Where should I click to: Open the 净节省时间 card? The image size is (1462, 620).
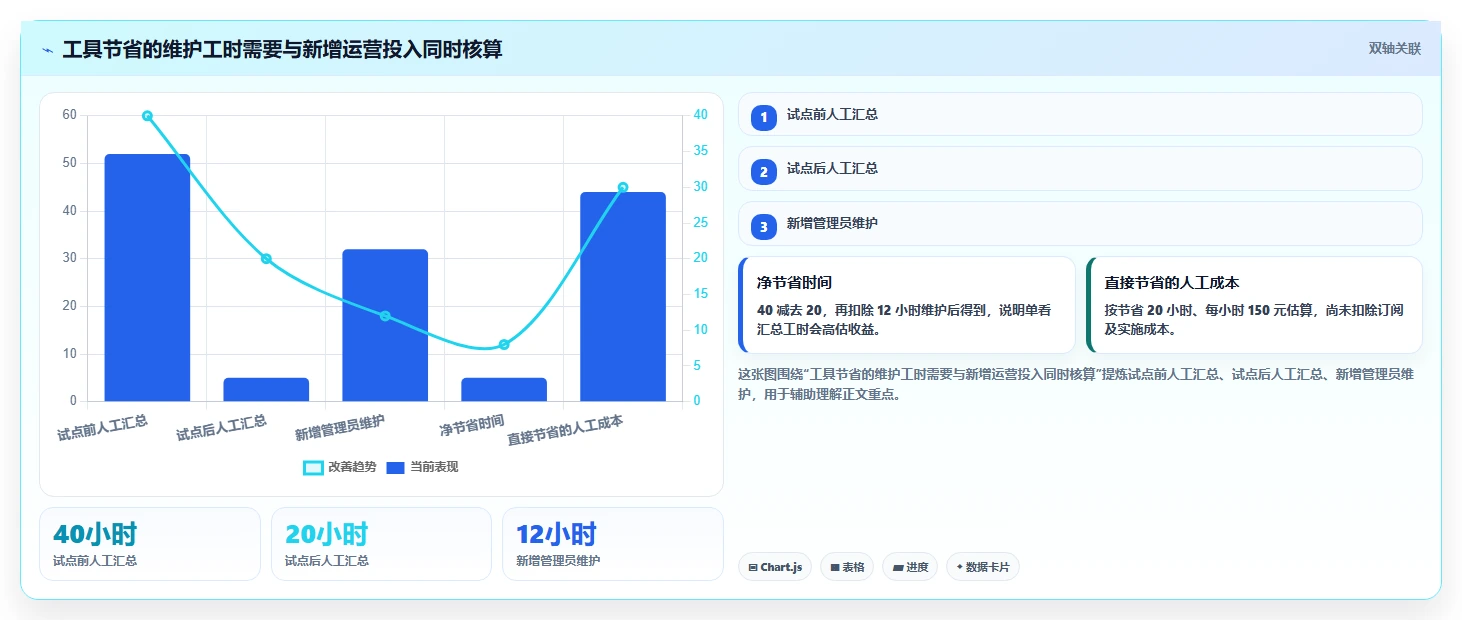(x=906, y=305)
